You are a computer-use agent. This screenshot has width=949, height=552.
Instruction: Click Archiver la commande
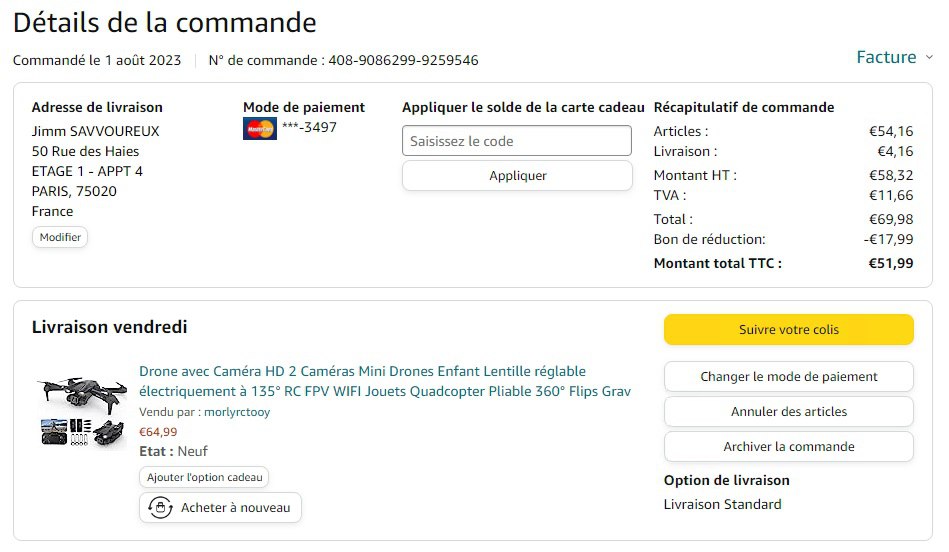click(x=788, y=447)
